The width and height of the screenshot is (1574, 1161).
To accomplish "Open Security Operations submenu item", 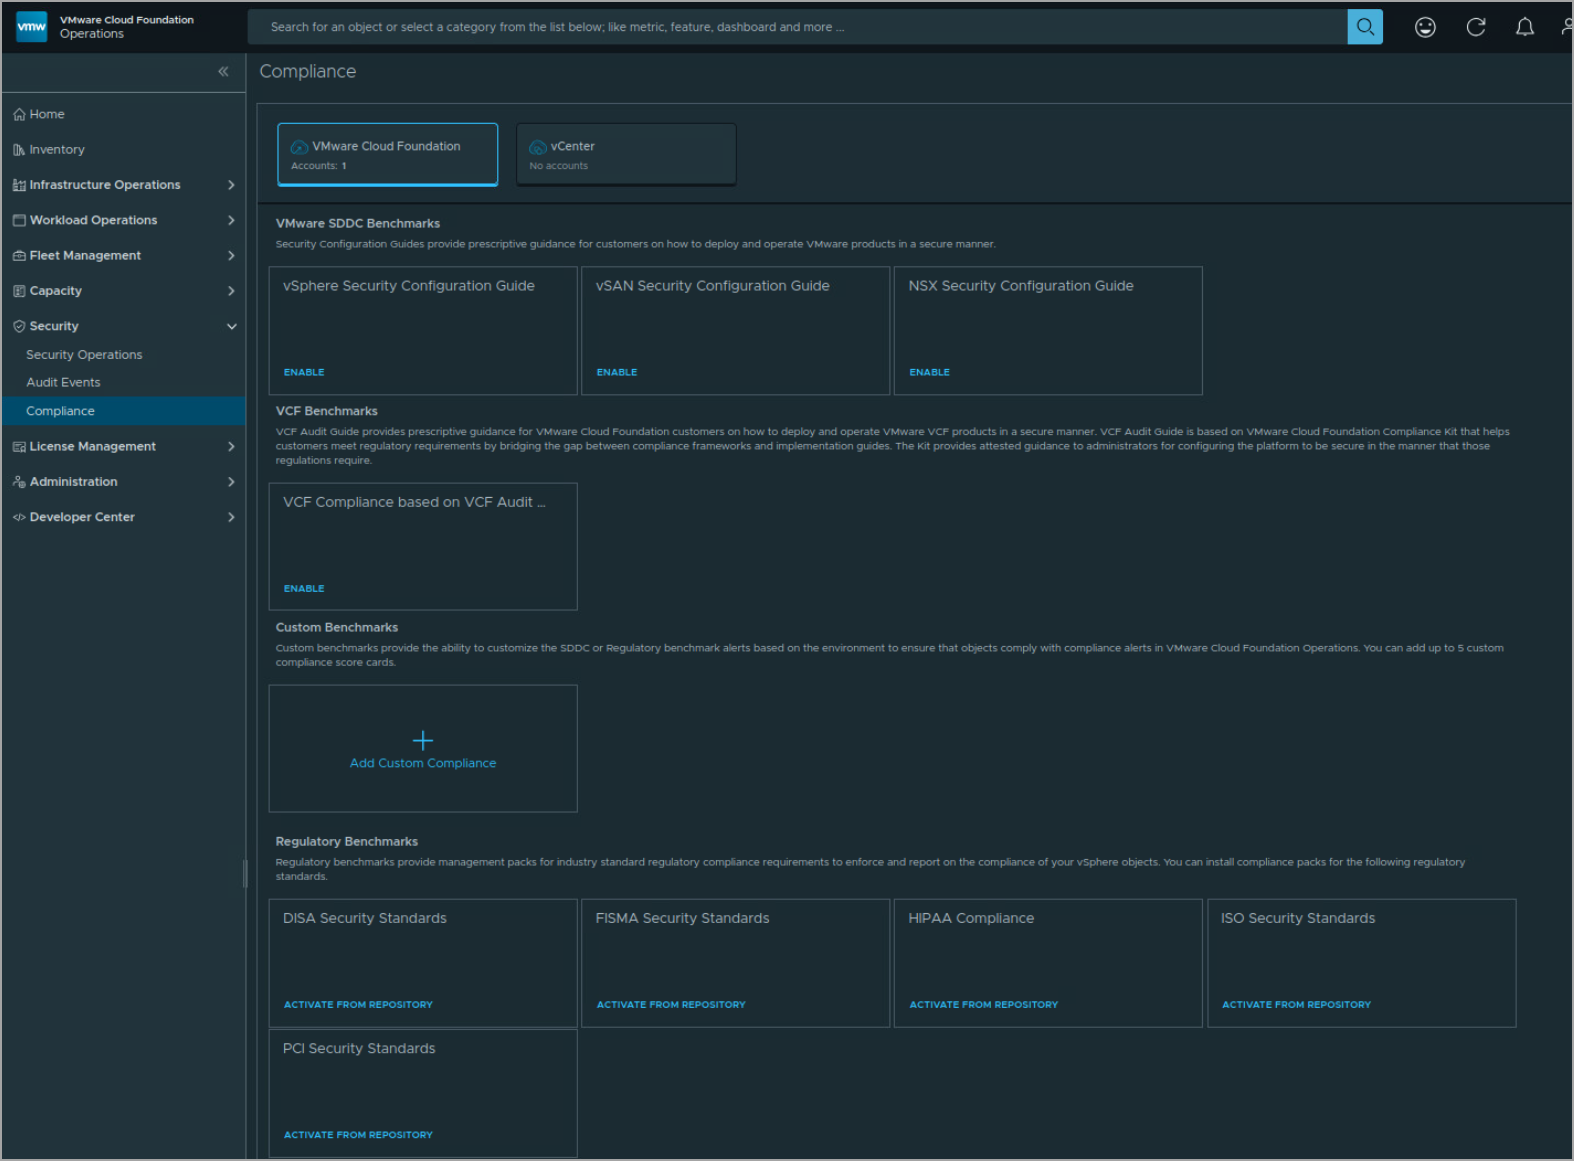I will (84, 355).
